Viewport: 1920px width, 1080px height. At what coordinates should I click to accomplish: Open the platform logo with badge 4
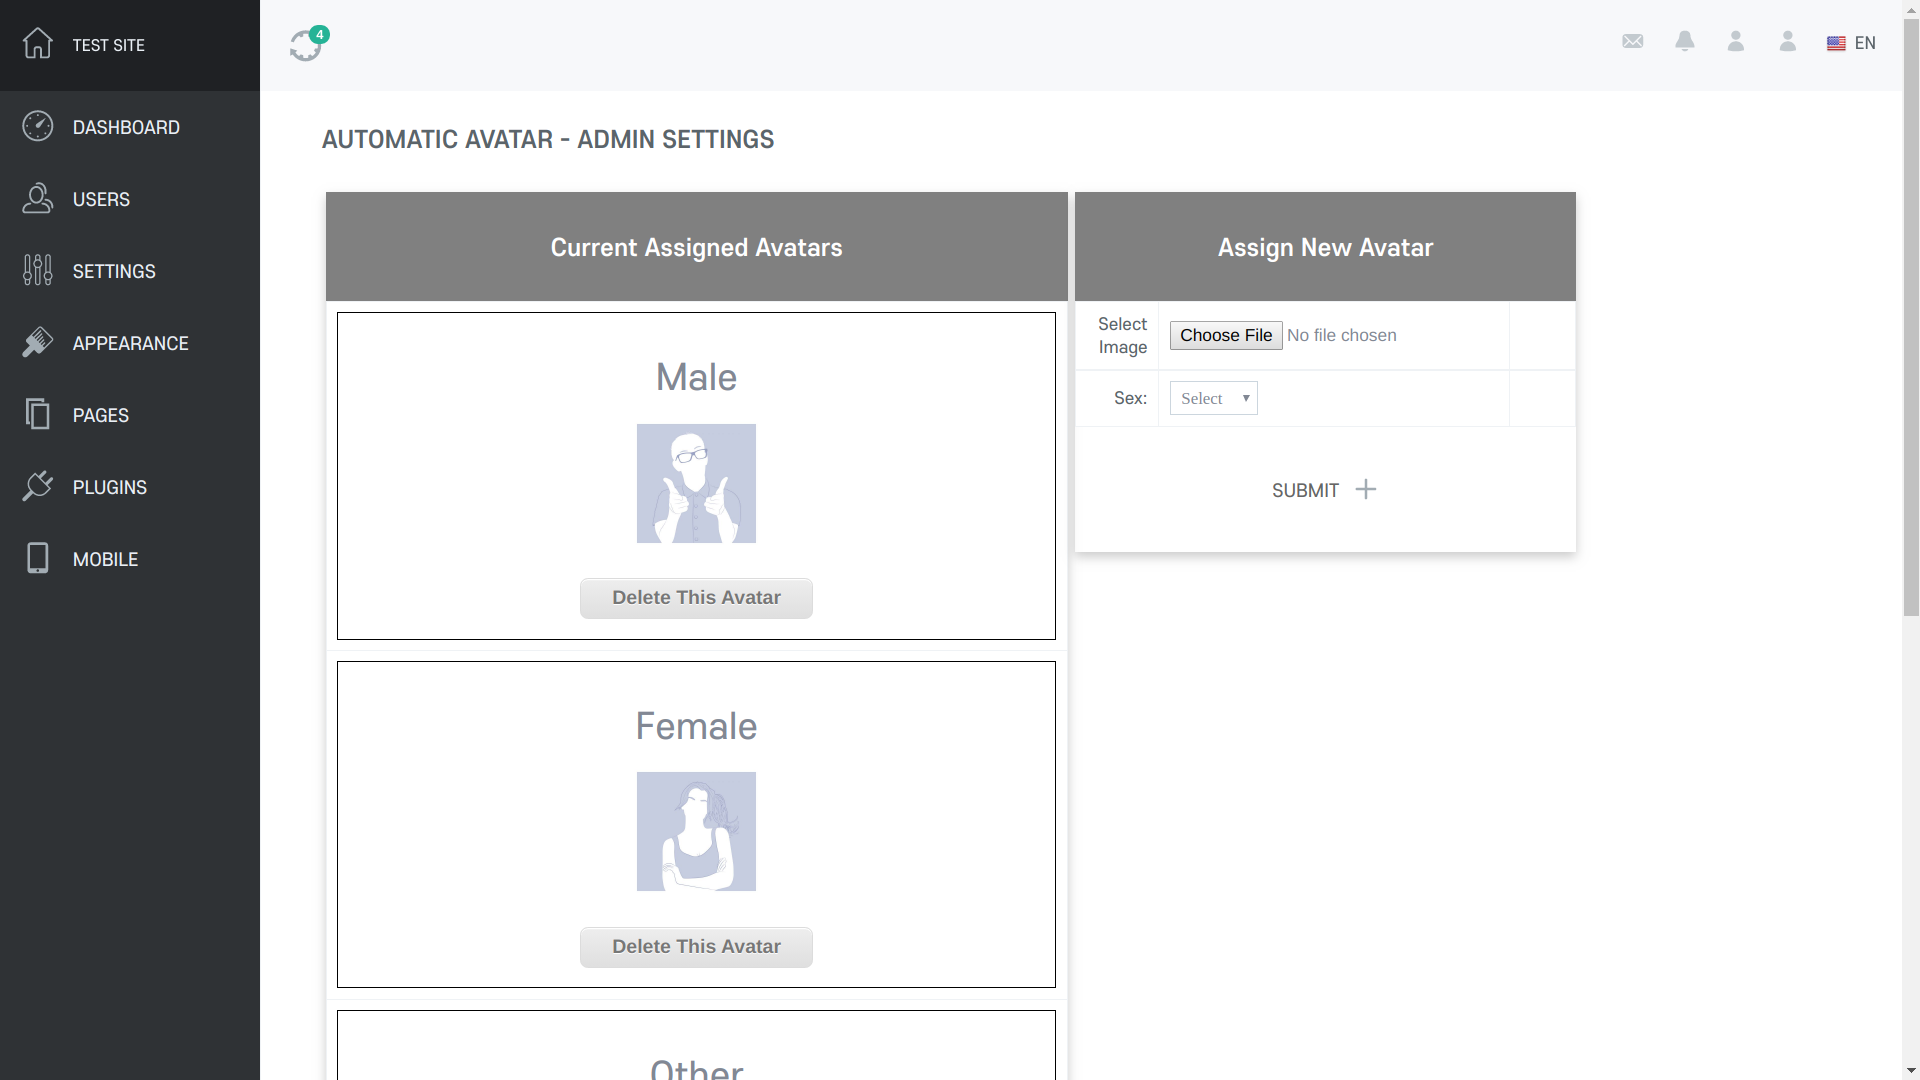click(x=306, y=46)
